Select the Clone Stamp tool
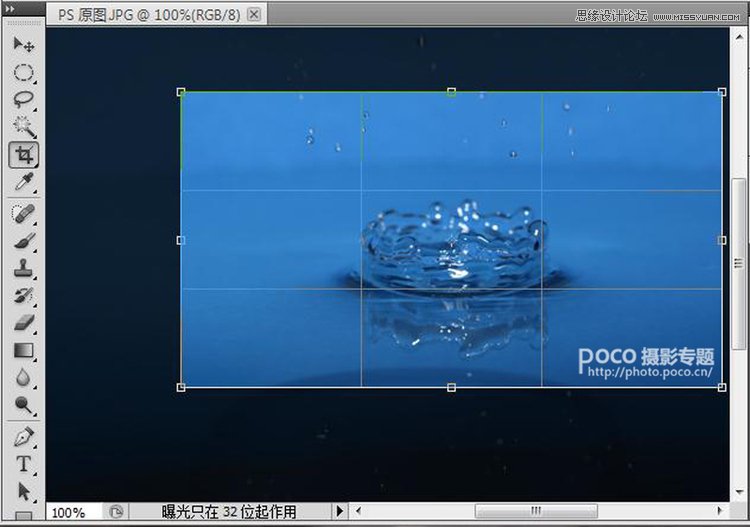The height and width of the screenshot is (527, 750). [x=23, y=268]
